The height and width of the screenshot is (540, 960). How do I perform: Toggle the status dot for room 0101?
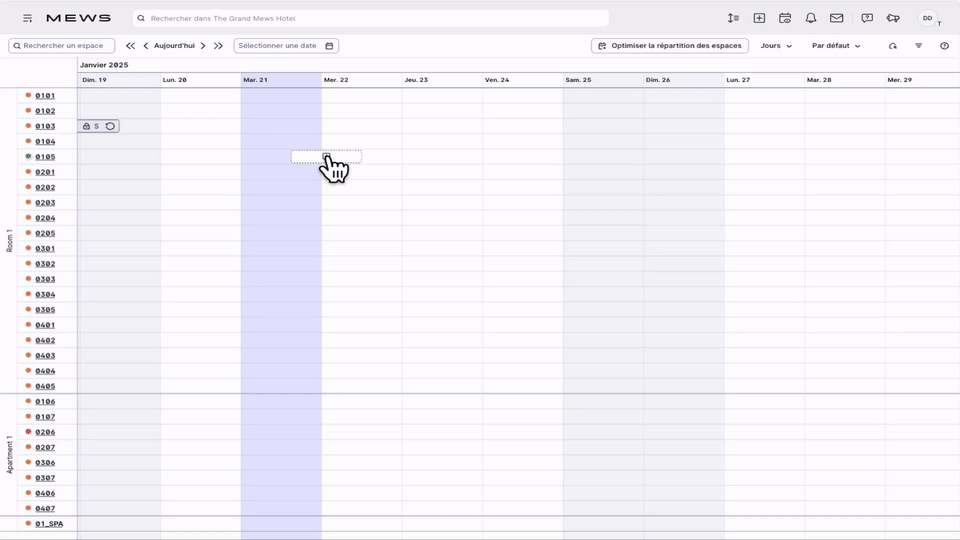click(x=28, y=96)
